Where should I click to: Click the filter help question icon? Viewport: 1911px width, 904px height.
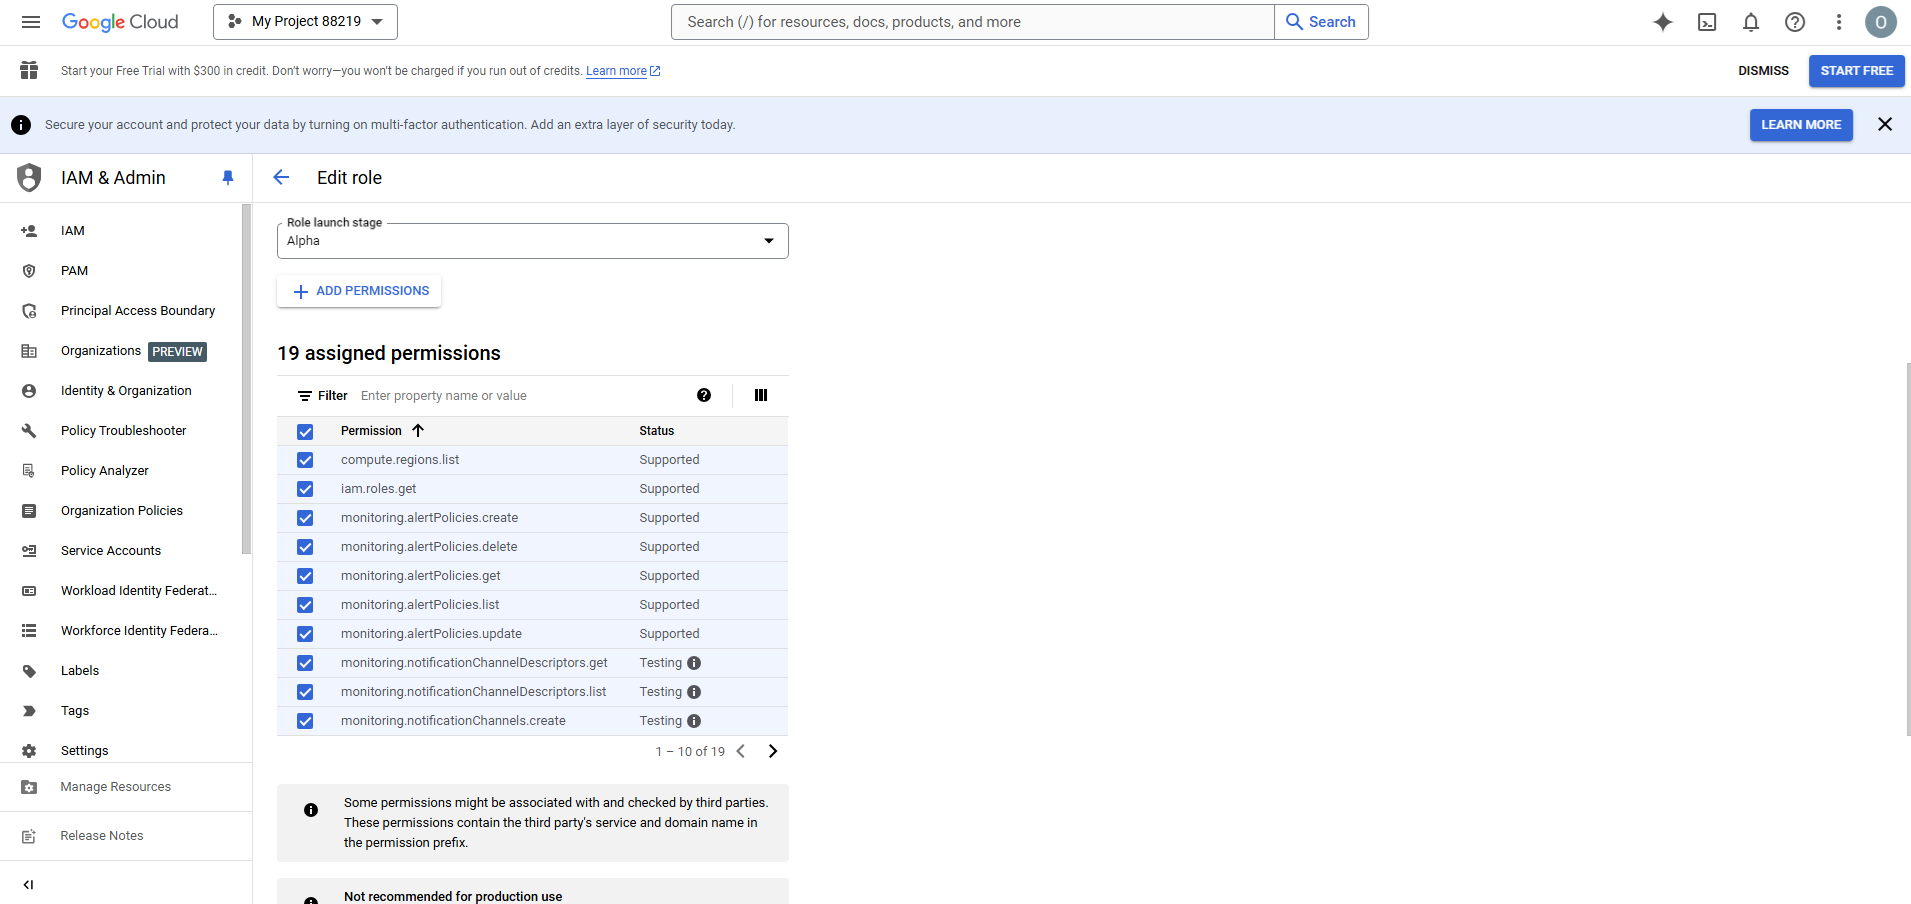(704, 395)
